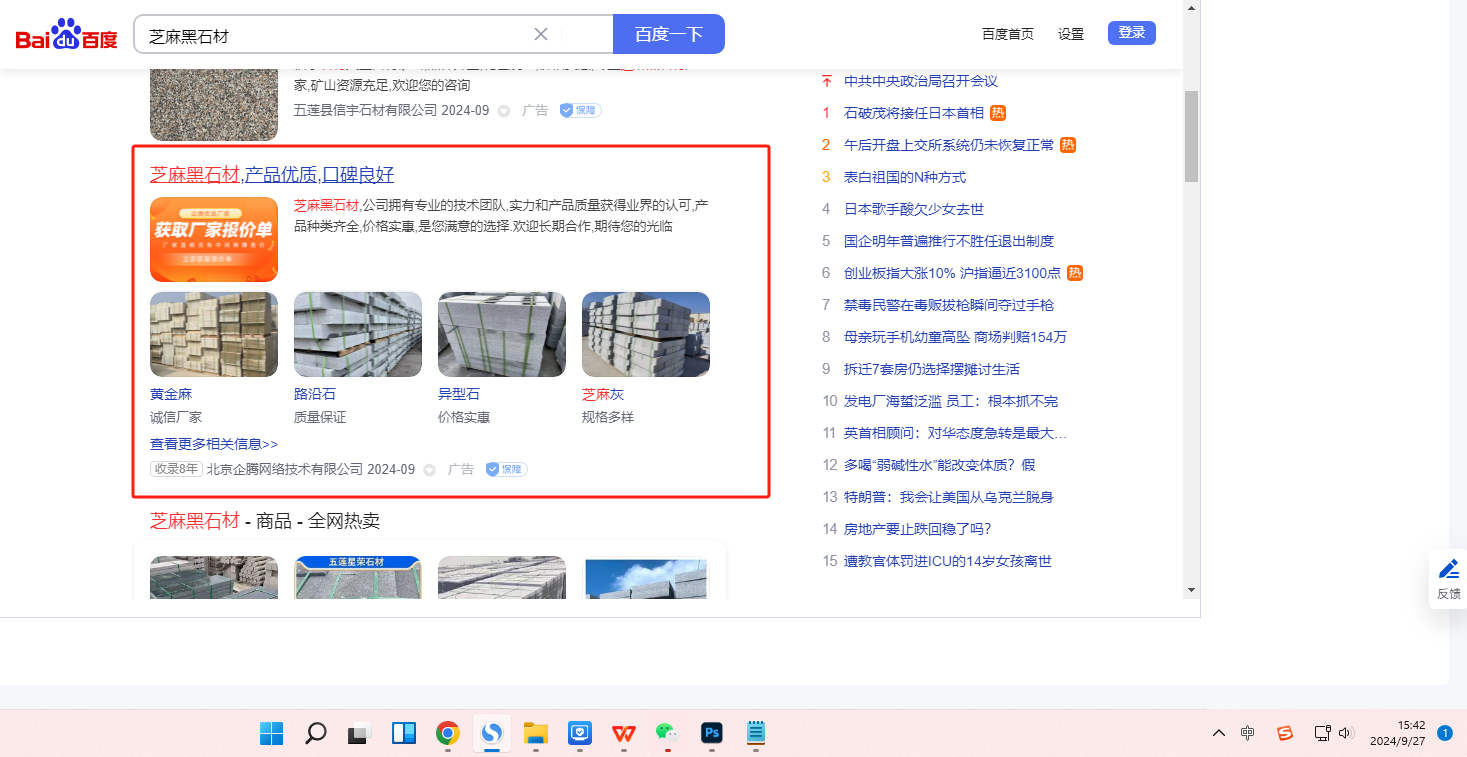Open hot search 午后开盘上交所系统仍未恢复正常
This screenshot has height=757, width=1467.
pyautogui.click(x=949, y=145)
